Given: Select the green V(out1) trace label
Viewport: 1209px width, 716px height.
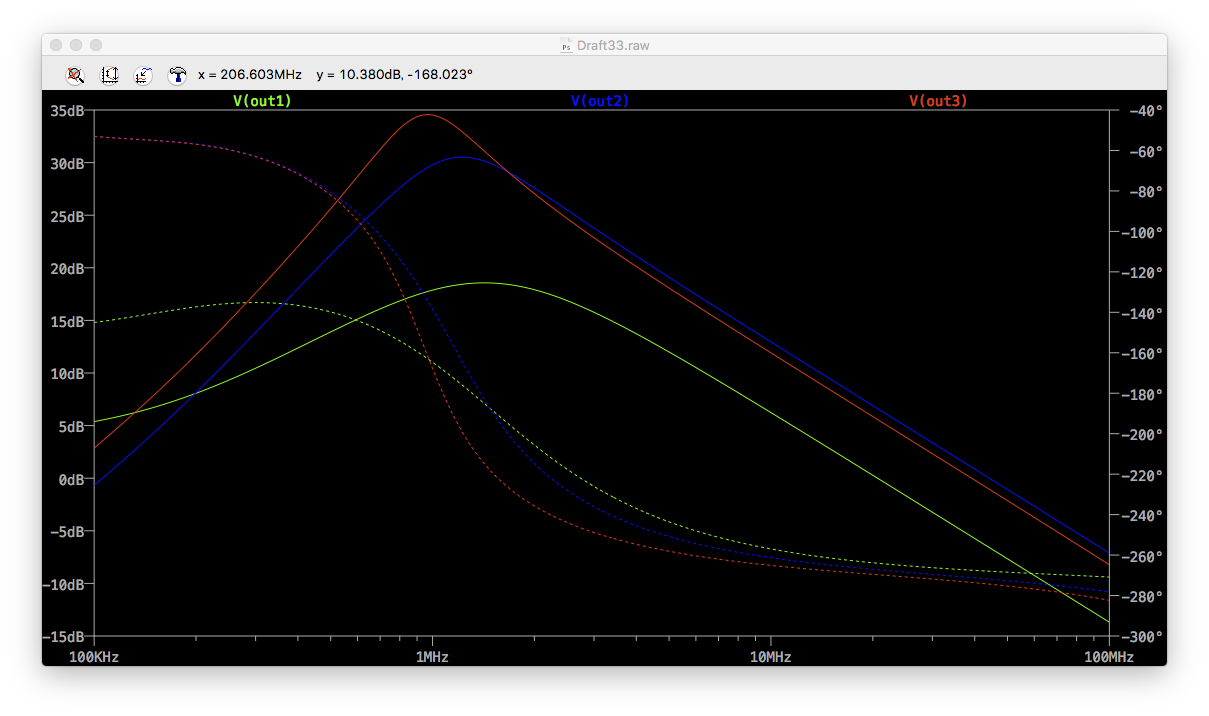Looking at the screenshot, I should tap(262, 101).
